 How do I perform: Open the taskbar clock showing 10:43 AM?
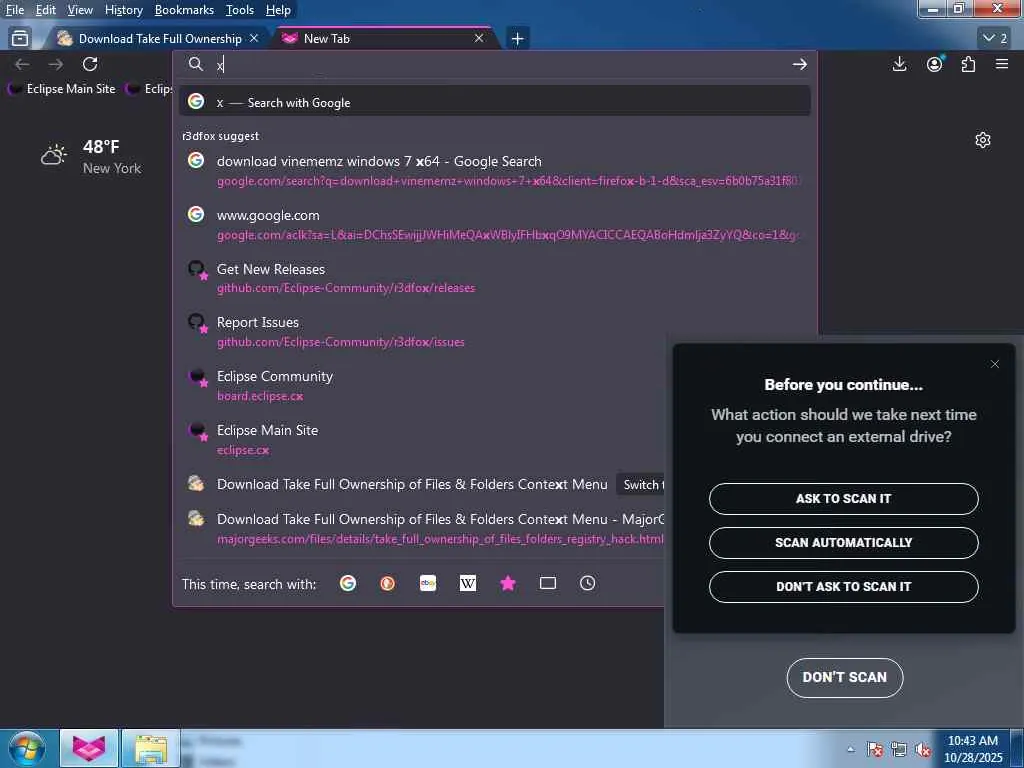973,749
